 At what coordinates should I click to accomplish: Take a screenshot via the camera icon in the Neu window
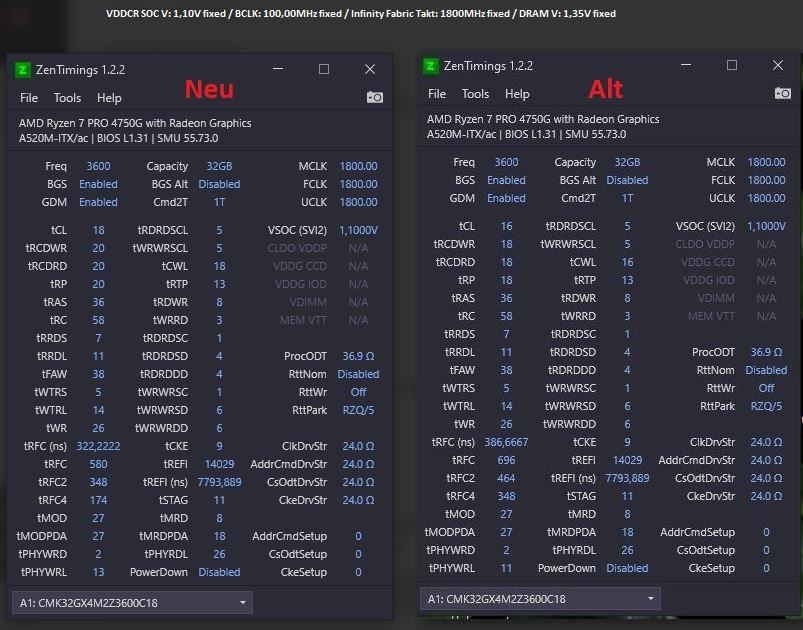[x=375, y=97]
